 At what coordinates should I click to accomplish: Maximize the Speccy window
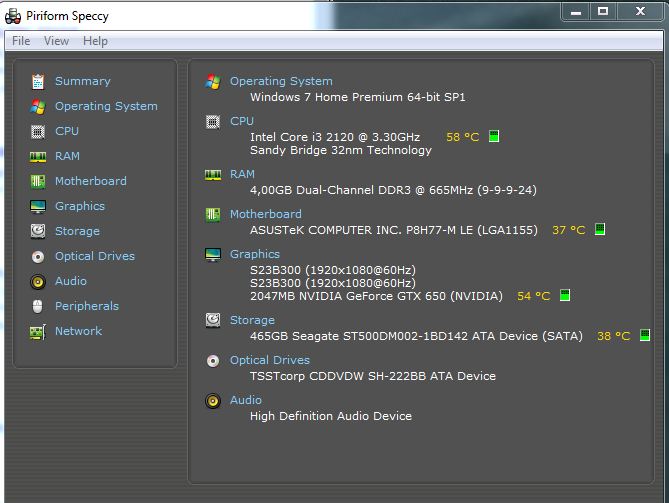603,11
